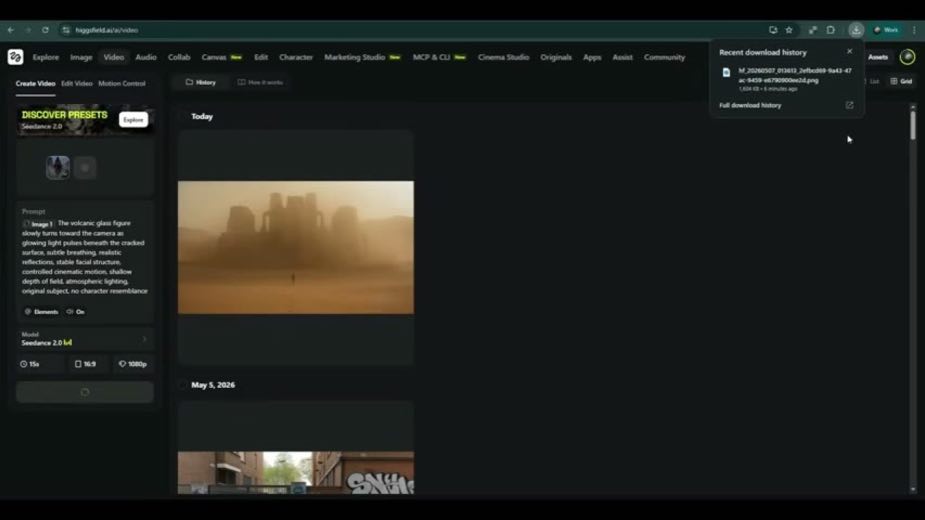This screenshot has height=520, width=925.
Task: Open the 15s duration dropdown
Action: (x=40, y=364)
